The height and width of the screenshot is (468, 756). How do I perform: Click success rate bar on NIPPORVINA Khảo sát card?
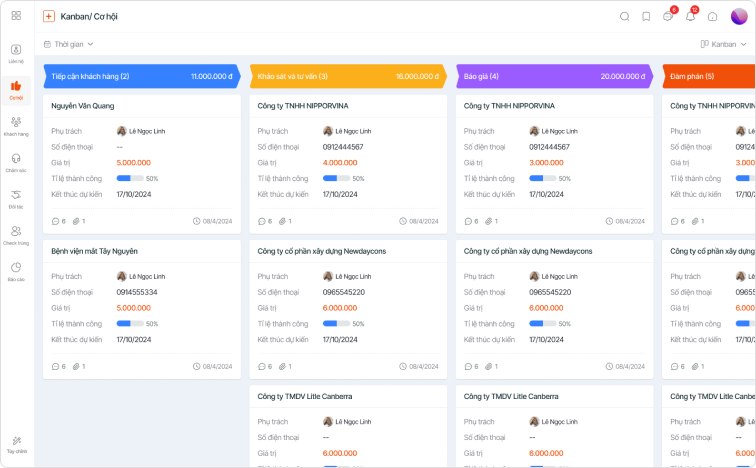pyautogui.click(x=337, y=178)
